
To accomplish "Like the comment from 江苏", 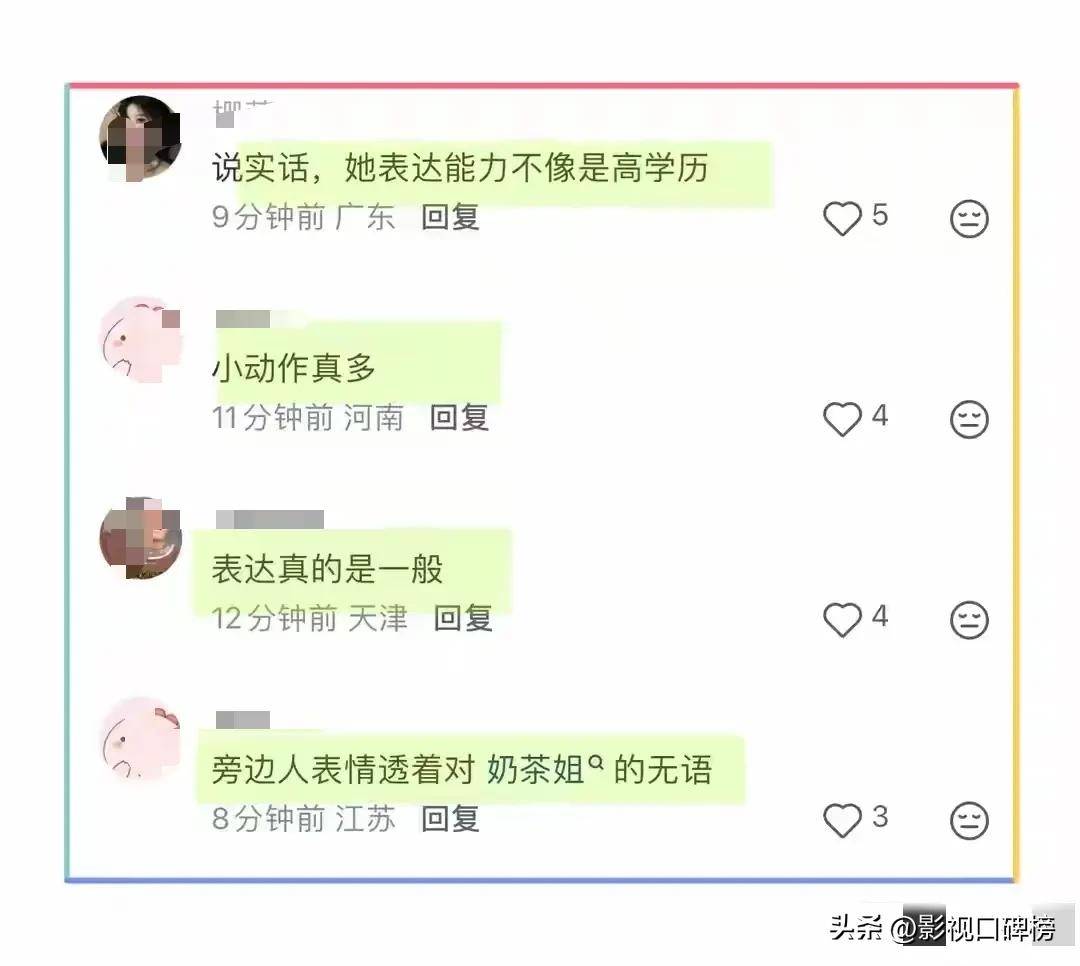I will coord(842,820).
